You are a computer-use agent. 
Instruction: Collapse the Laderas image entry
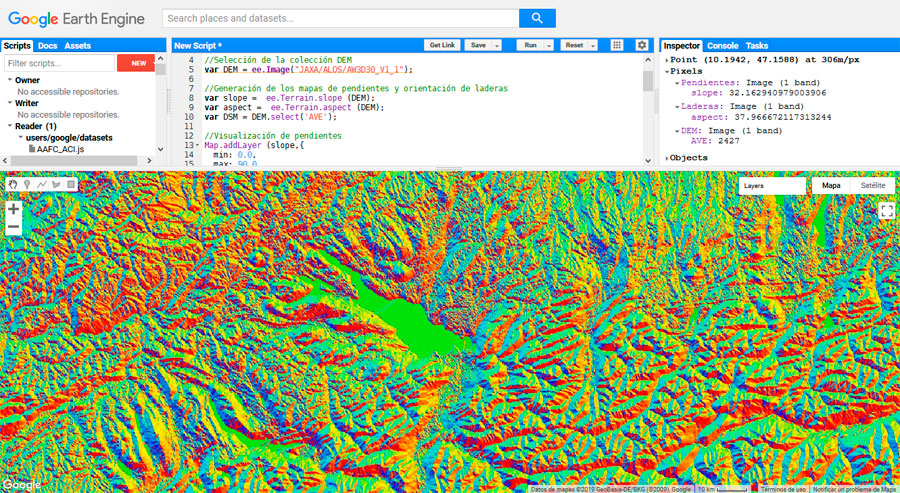click(x=677, y=107)
